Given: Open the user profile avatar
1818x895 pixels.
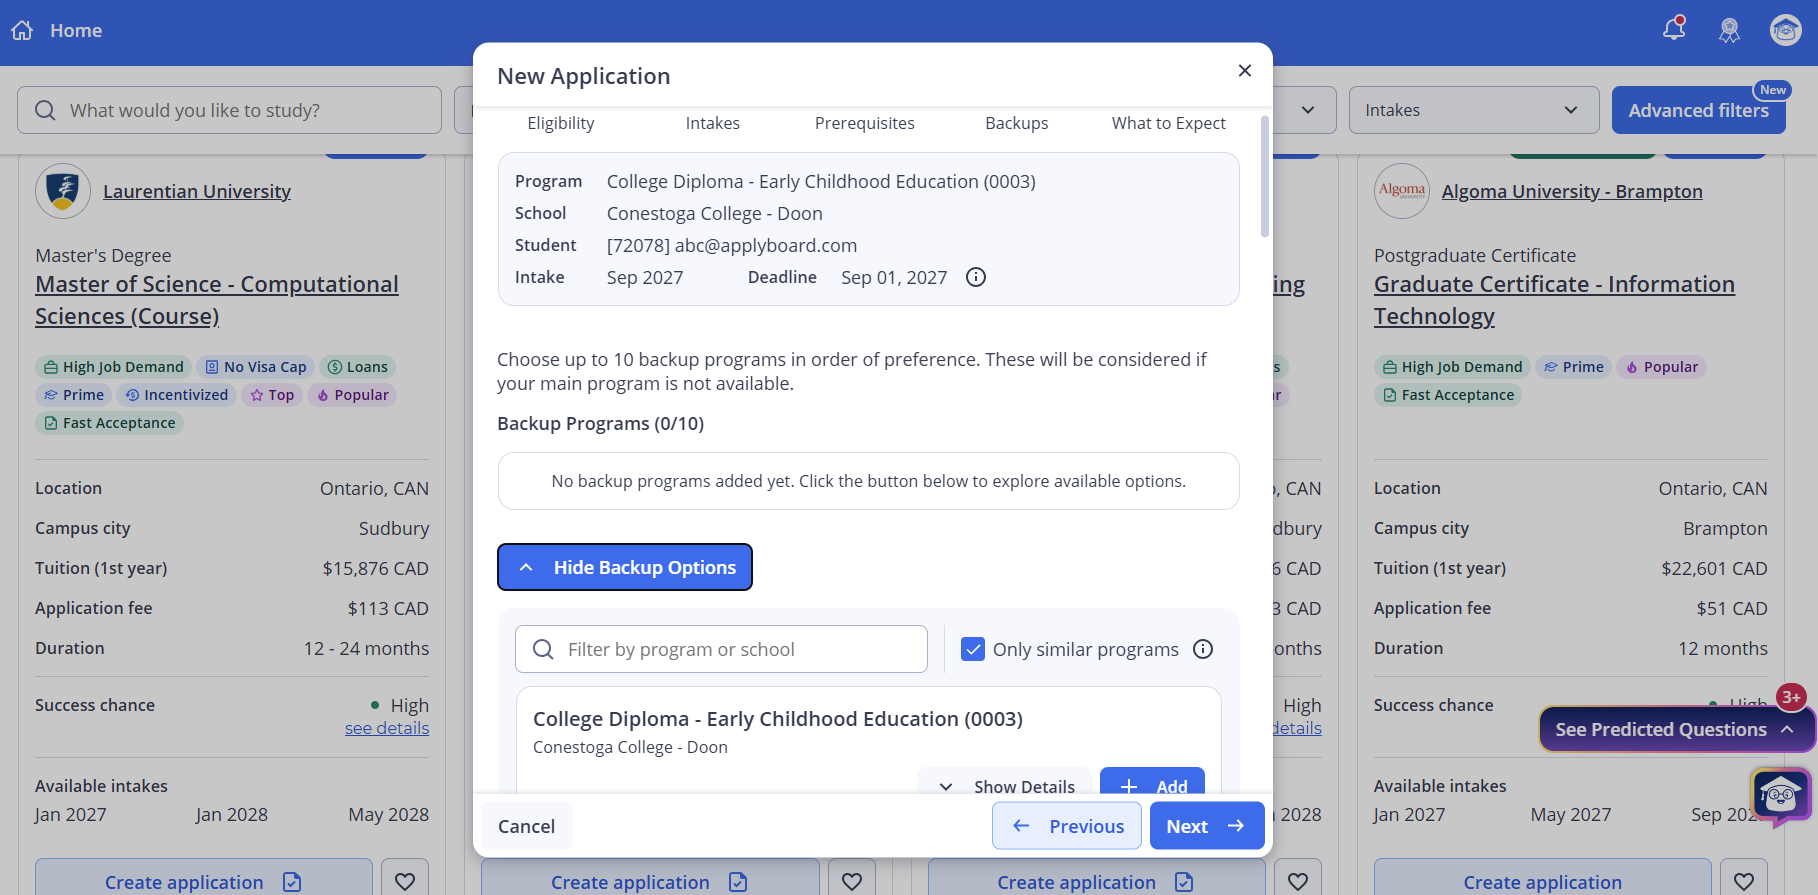Looking at the screenshot, I should (1785, 30).
